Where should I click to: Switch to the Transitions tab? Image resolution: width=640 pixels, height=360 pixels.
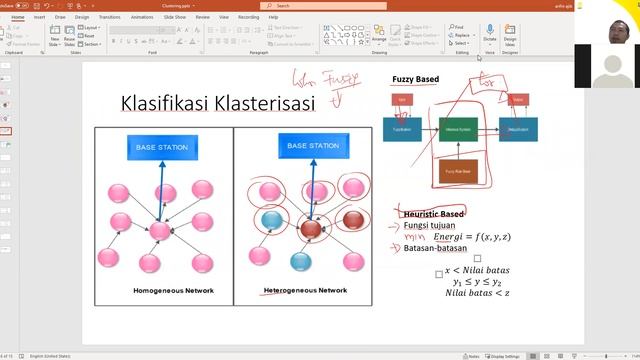(x=109, y=17)
